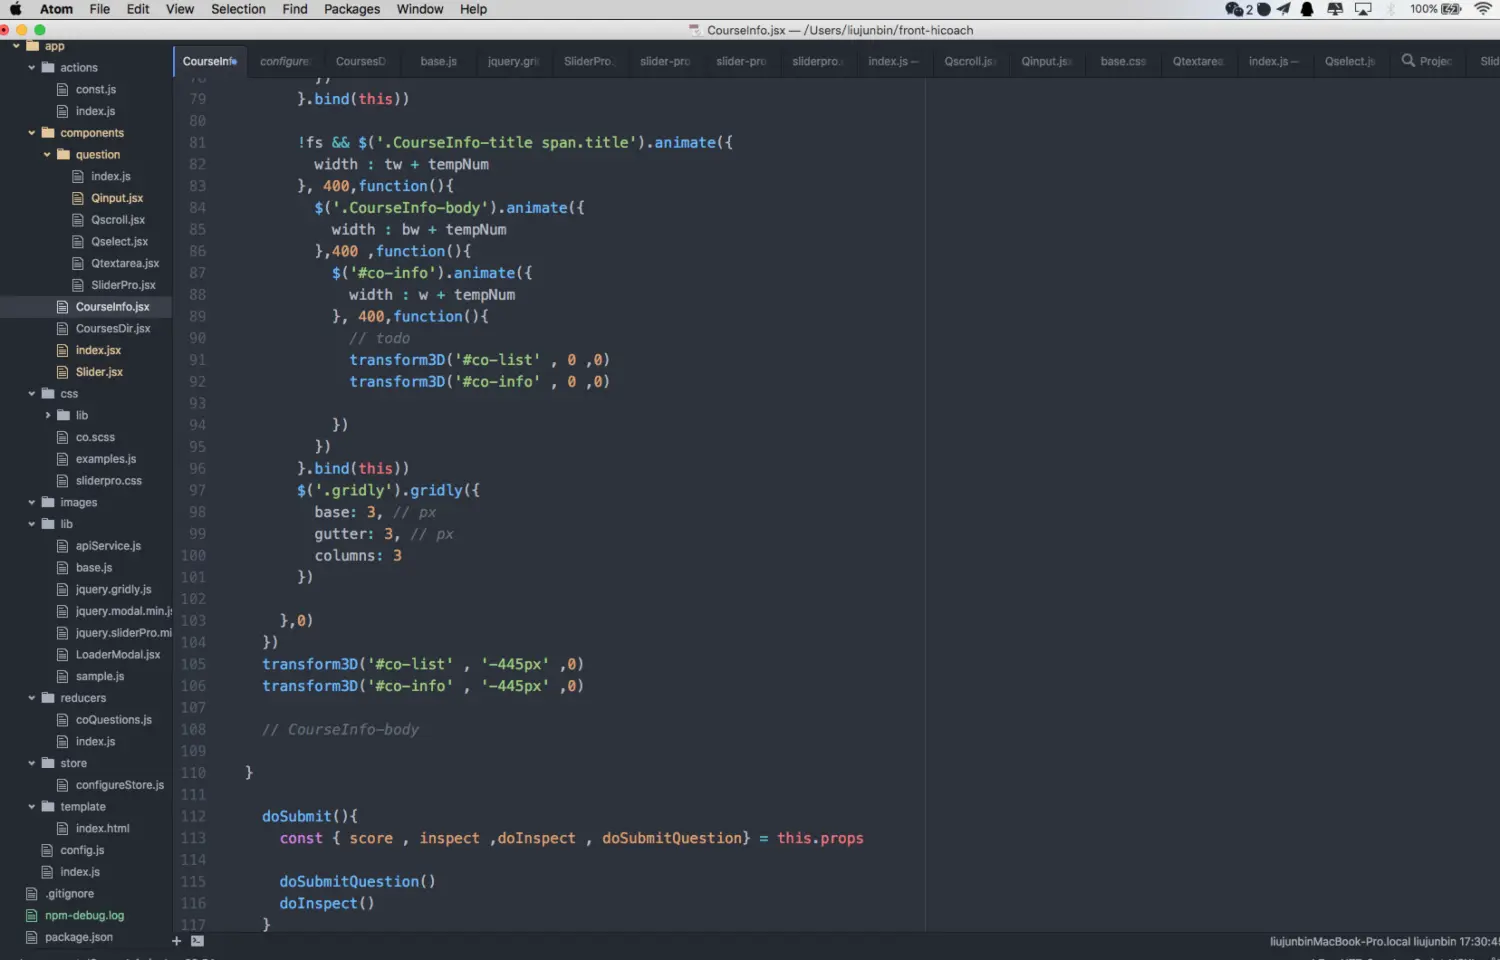Click the file icon next to Slider.jsx
This screenshot has height=960, width=1500.
tap(63, 372)
